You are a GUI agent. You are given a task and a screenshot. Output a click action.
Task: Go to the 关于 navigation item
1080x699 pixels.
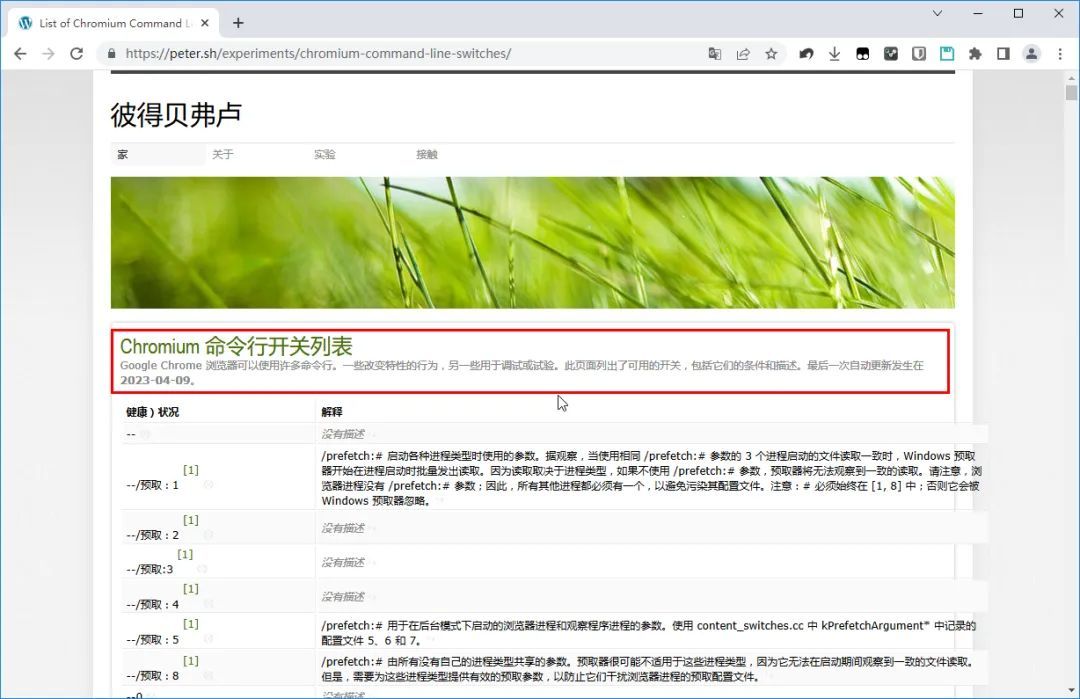tap(222, 155)
